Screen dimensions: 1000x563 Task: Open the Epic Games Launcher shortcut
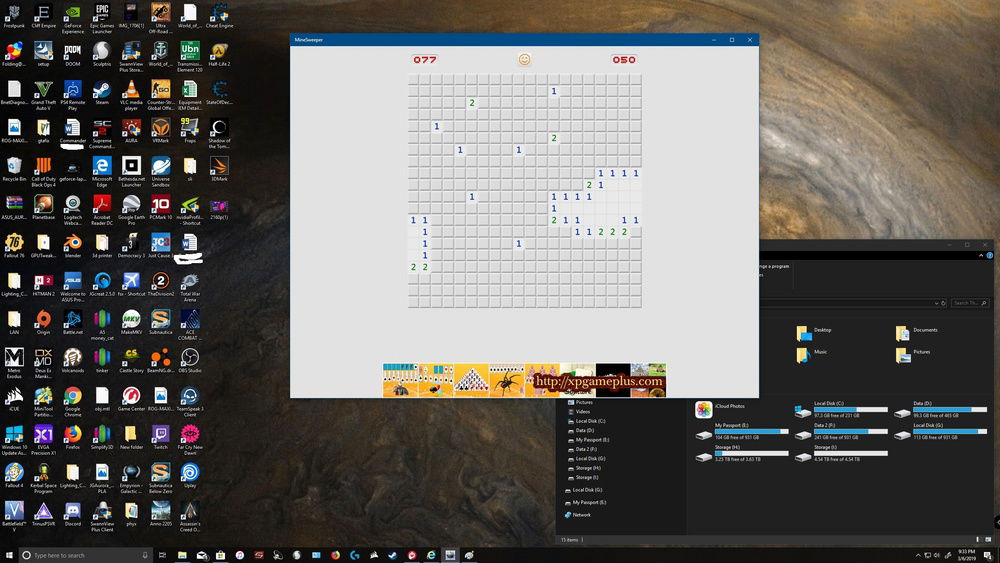[x=101, y=14]
